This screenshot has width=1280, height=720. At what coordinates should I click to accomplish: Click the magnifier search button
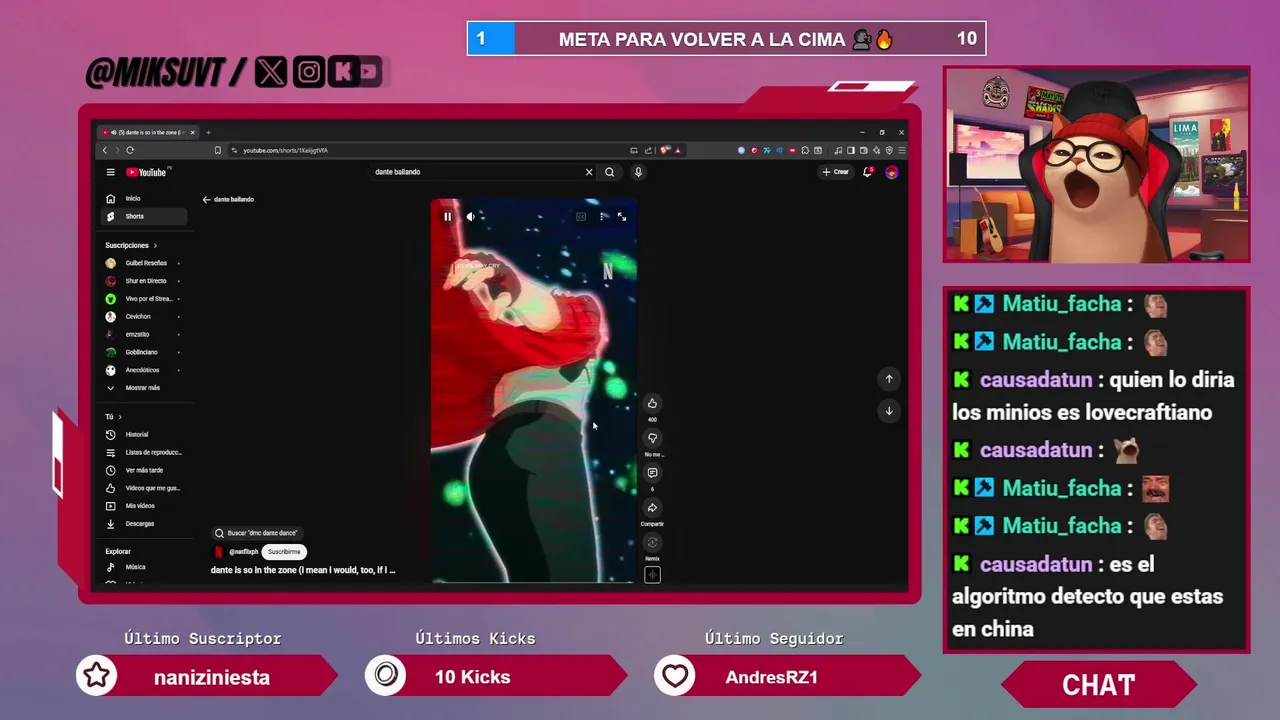click(609, 172)
